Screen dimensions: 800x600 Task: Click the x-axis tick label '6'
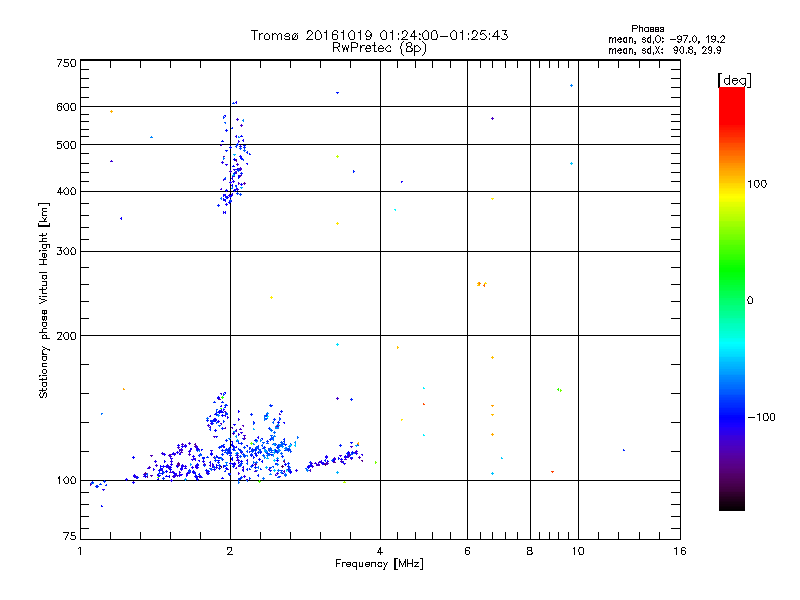[x=467, y=551]
